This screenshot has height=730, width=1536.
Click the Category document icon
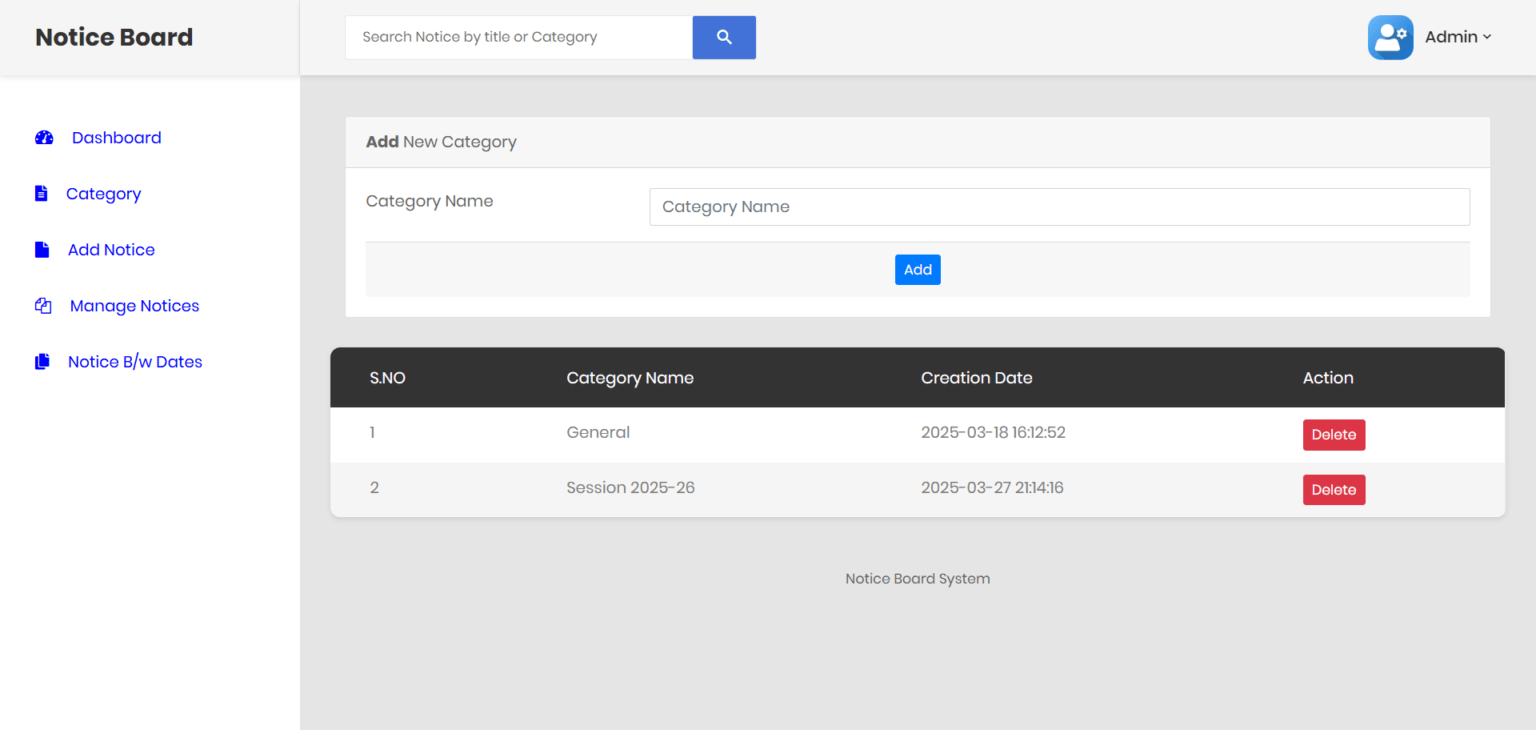(x=41, y=193)
